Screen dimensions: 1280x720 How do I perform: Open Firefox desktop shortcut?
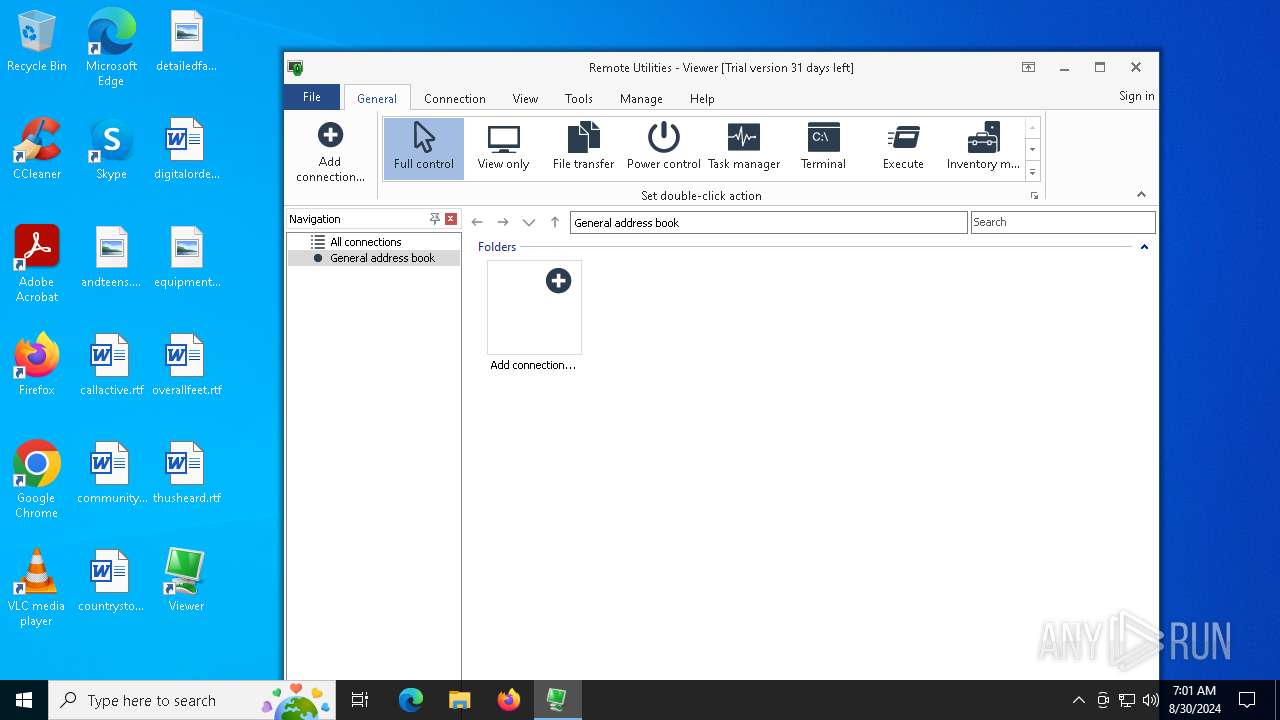37,366
